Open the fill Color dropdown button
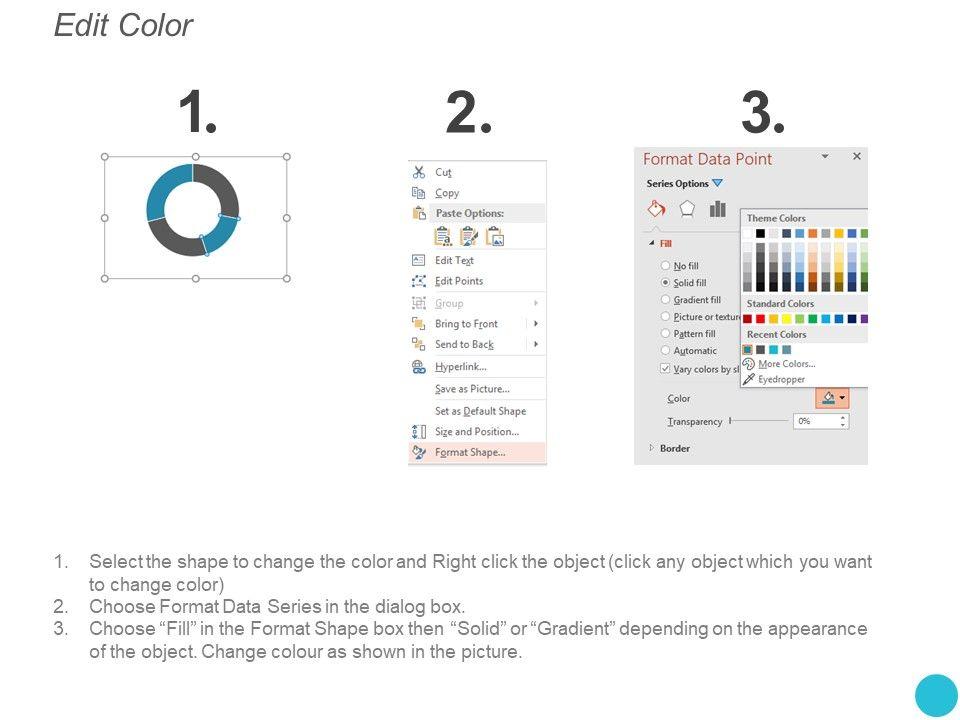 coord(832,398)
